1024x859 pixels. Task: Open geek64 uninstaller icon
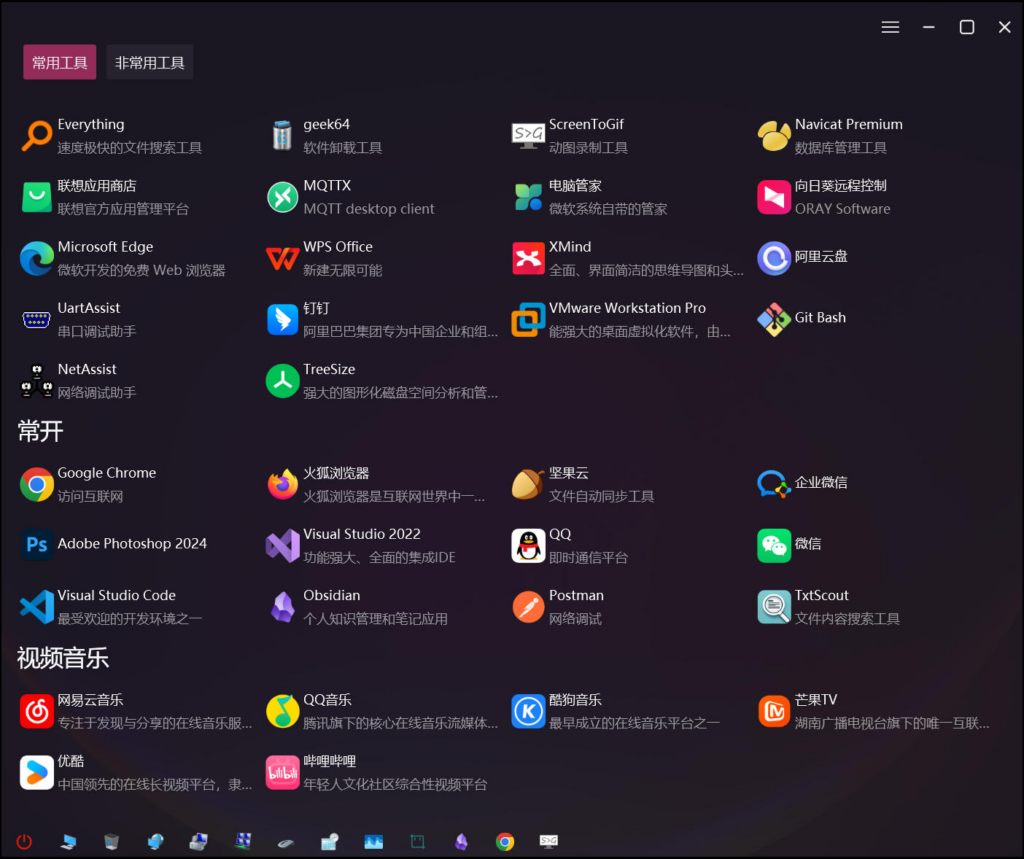(282, 136)
